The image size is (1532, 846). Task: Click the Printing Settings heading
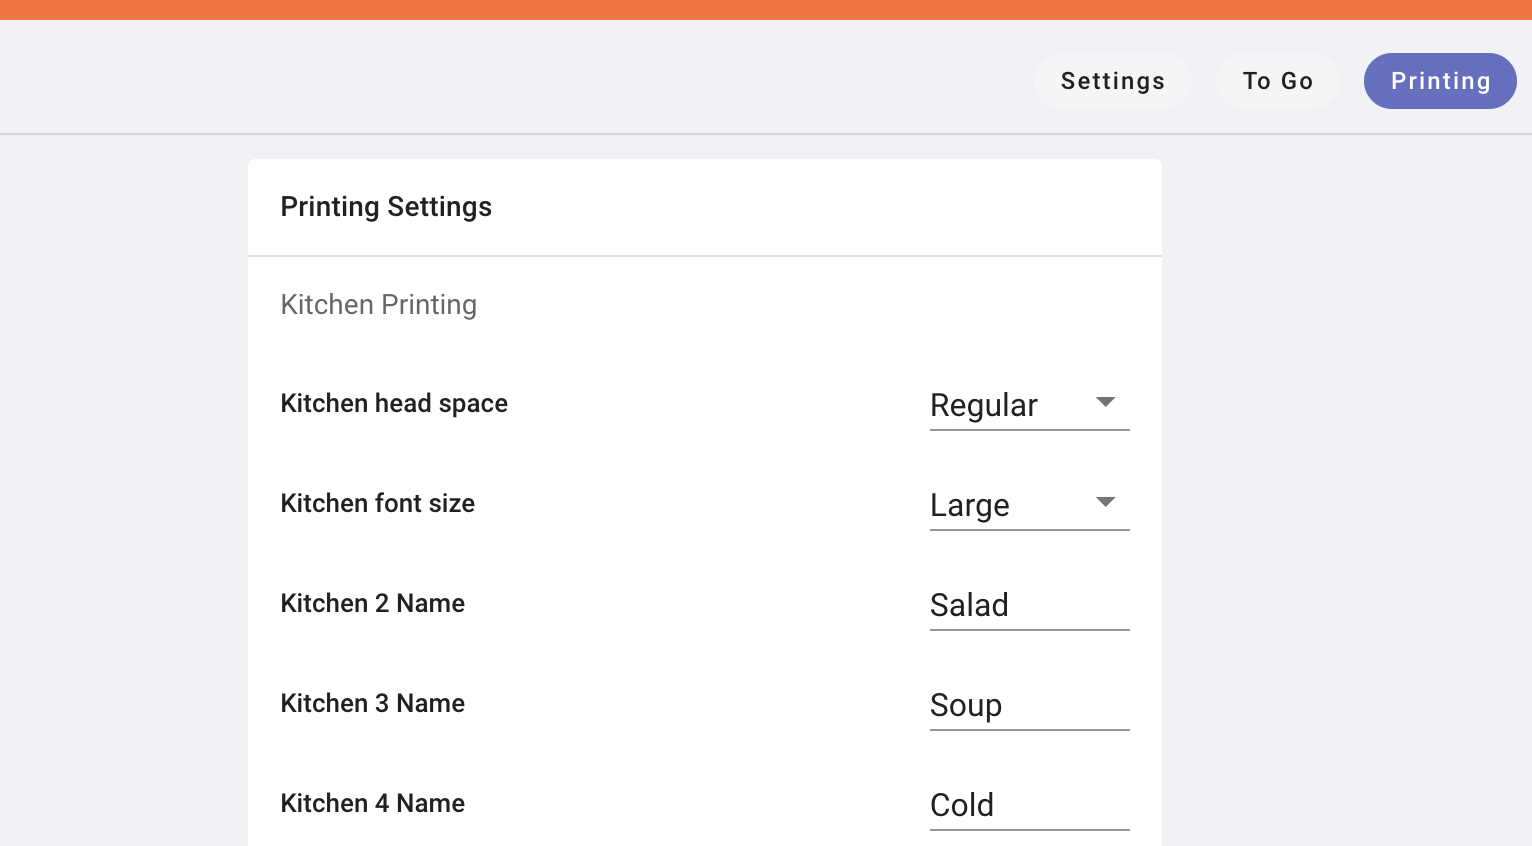pos(386,207)
